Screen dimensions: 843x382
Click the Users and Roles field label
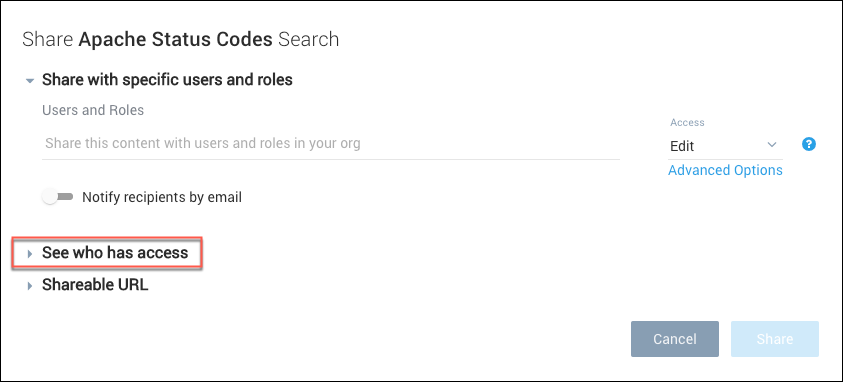[93, 110]
